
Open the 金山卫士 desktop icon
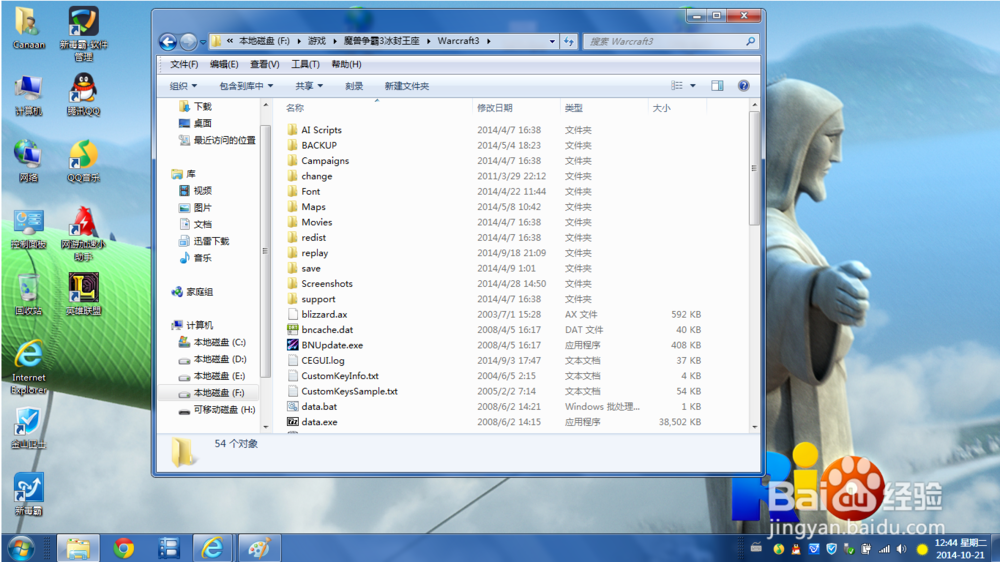[29, 428]
